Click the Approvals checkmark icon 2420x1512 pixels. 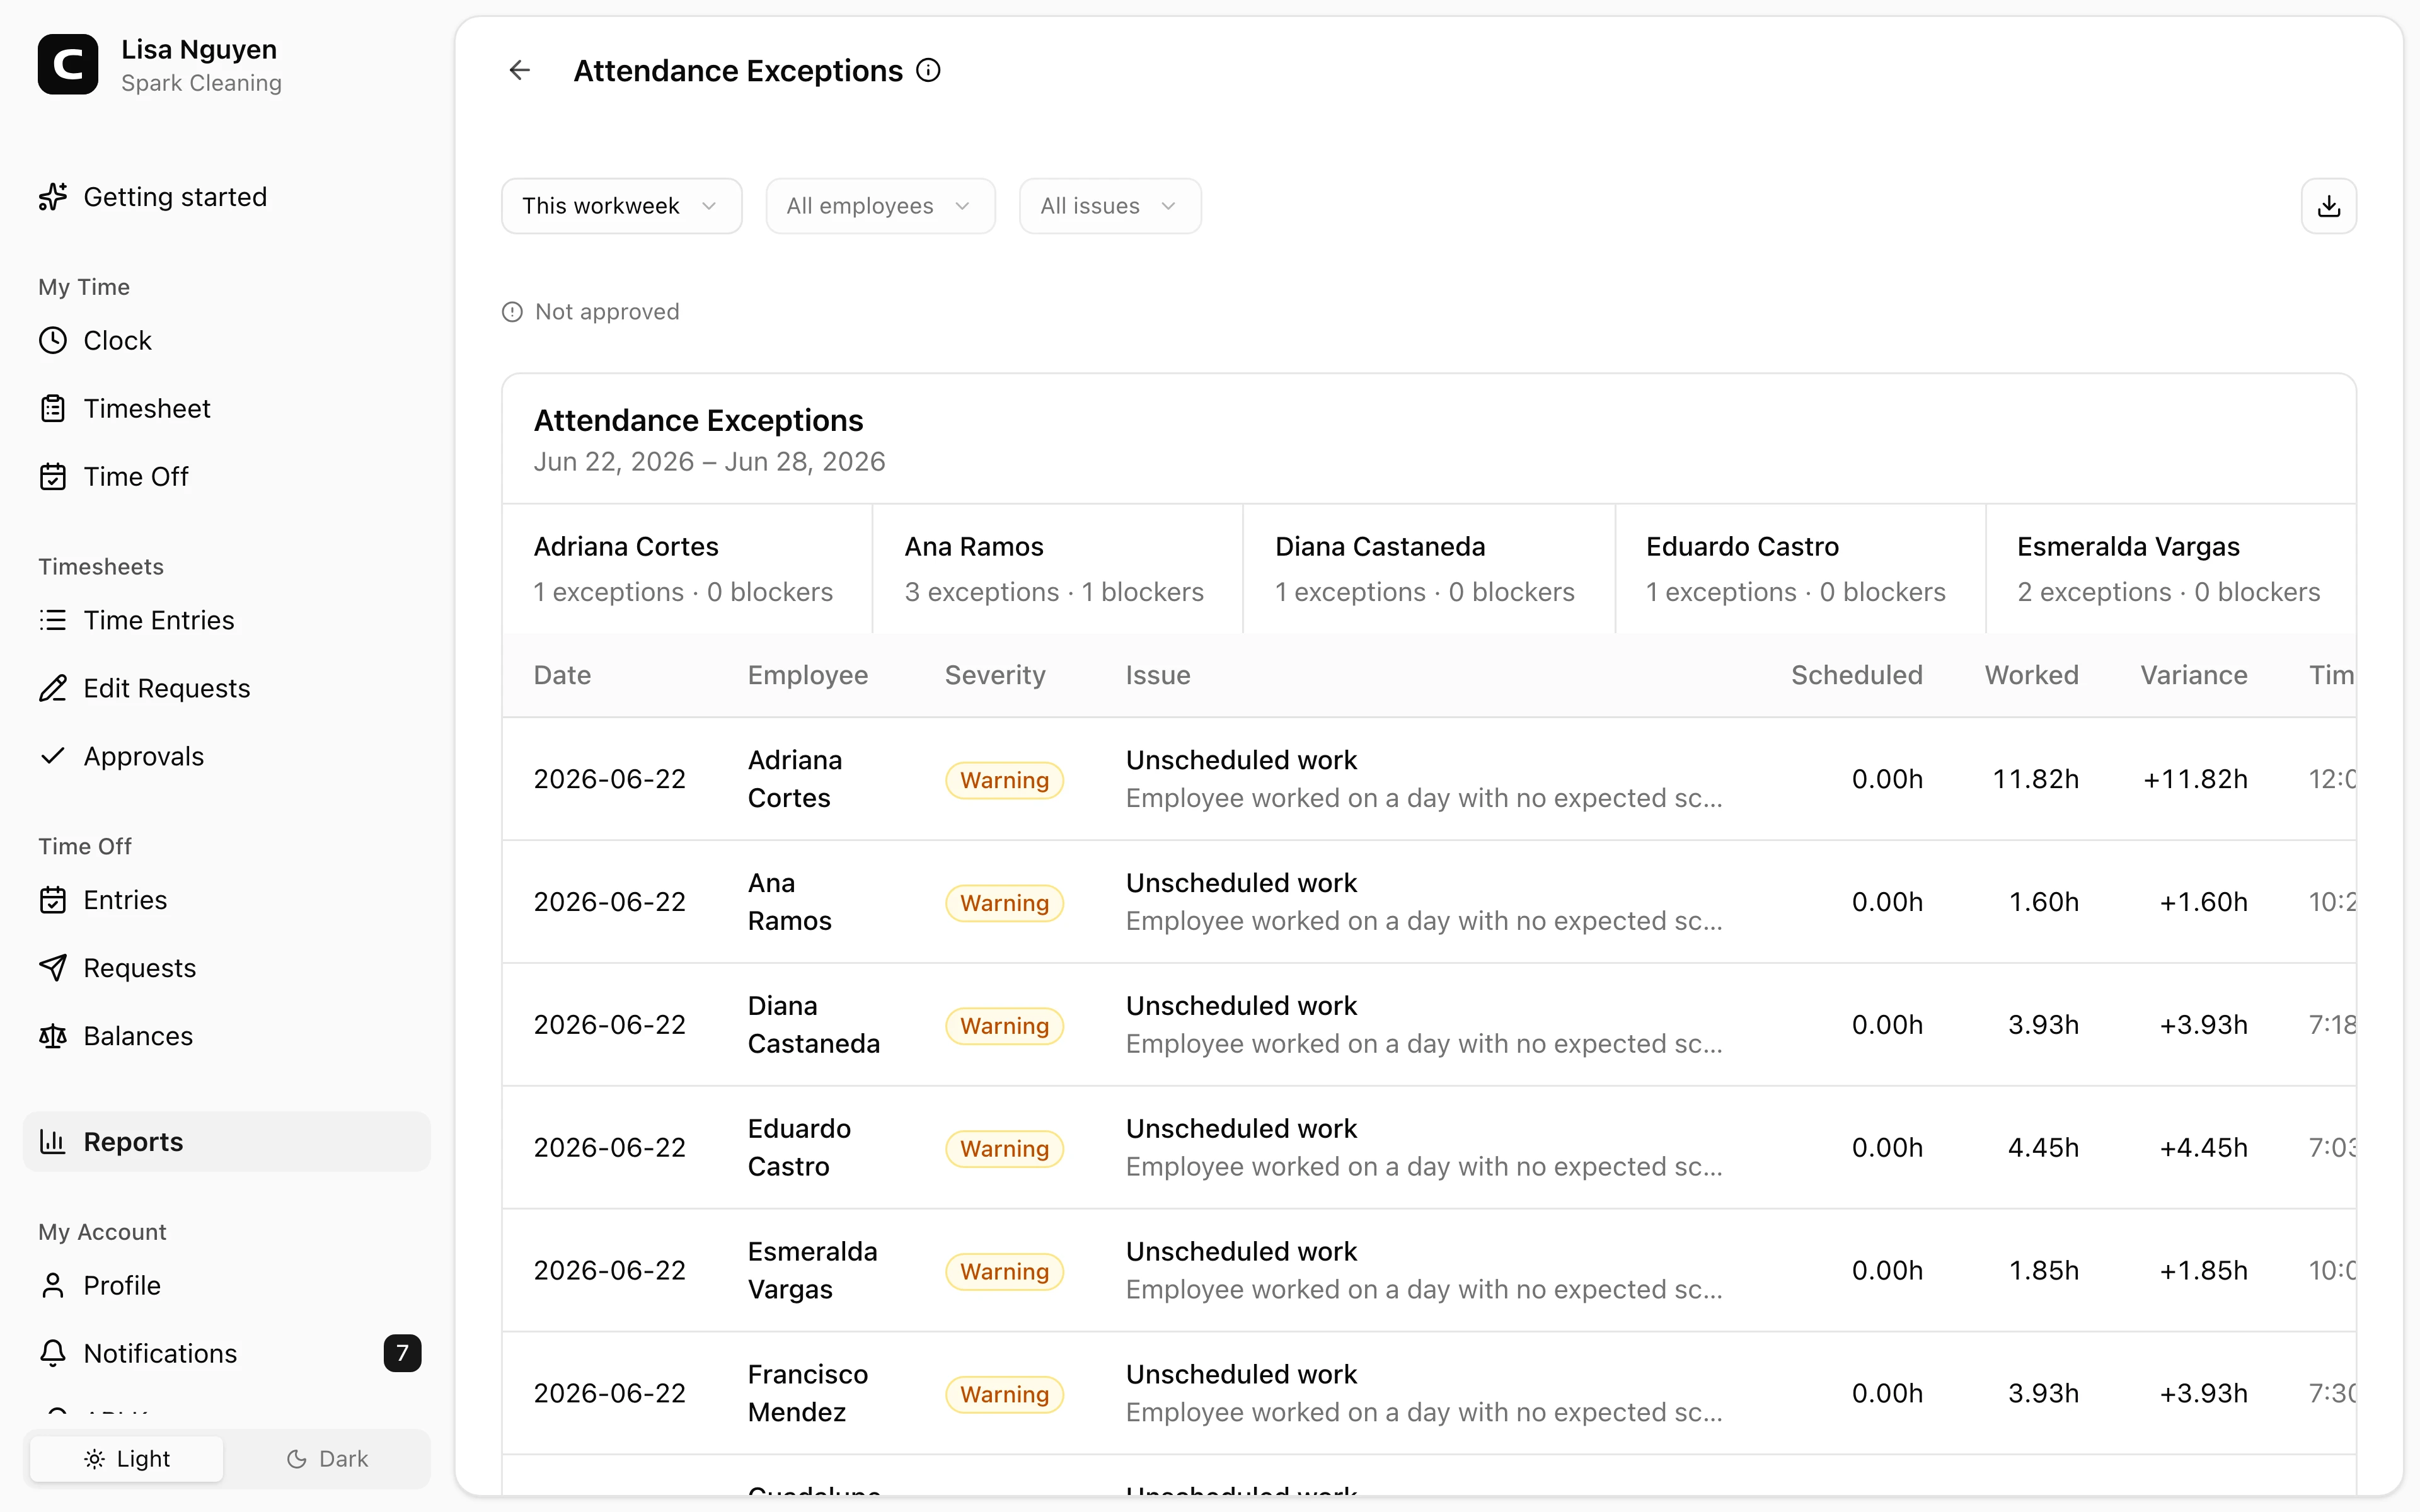pyautogui.click(x=53, y=756)
